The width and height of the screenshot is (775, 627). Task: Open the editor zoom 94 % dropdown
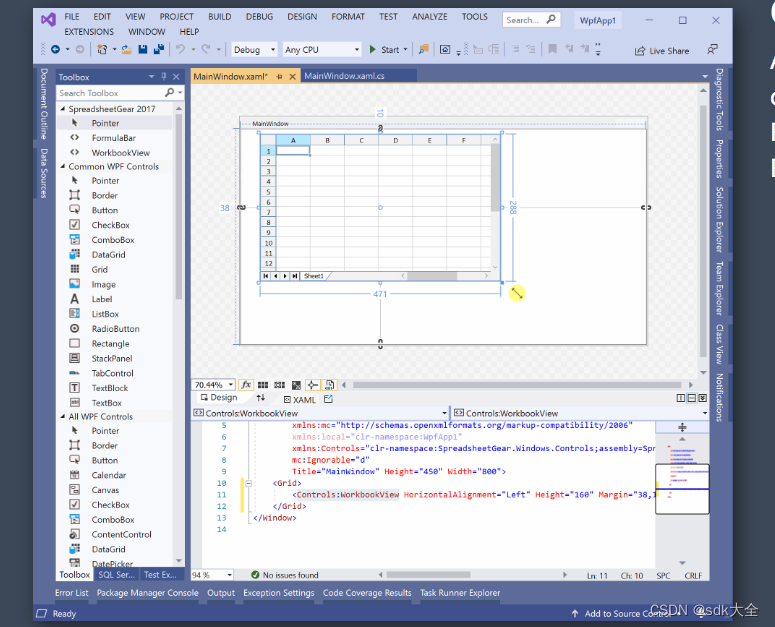point(229,575)
